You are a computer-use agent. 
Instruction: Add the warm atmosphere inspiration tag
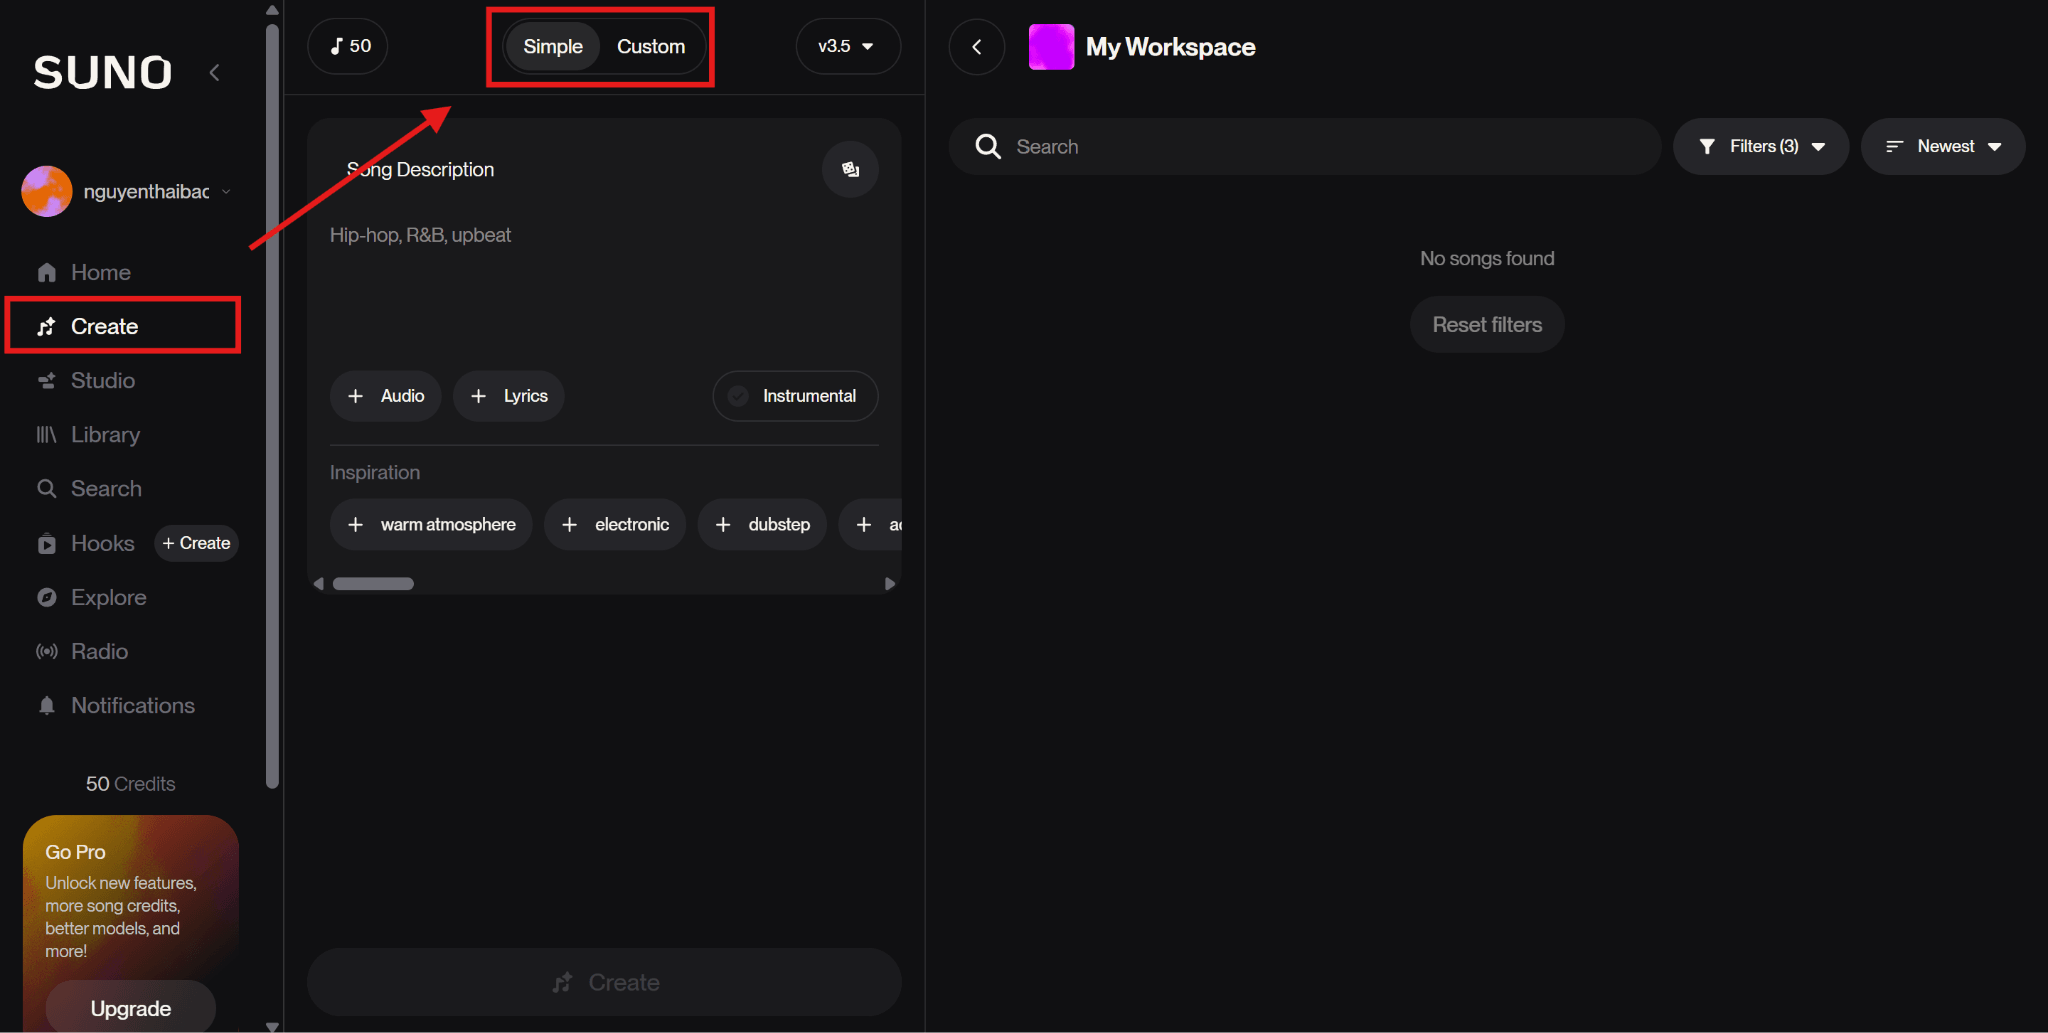point(431,524)
